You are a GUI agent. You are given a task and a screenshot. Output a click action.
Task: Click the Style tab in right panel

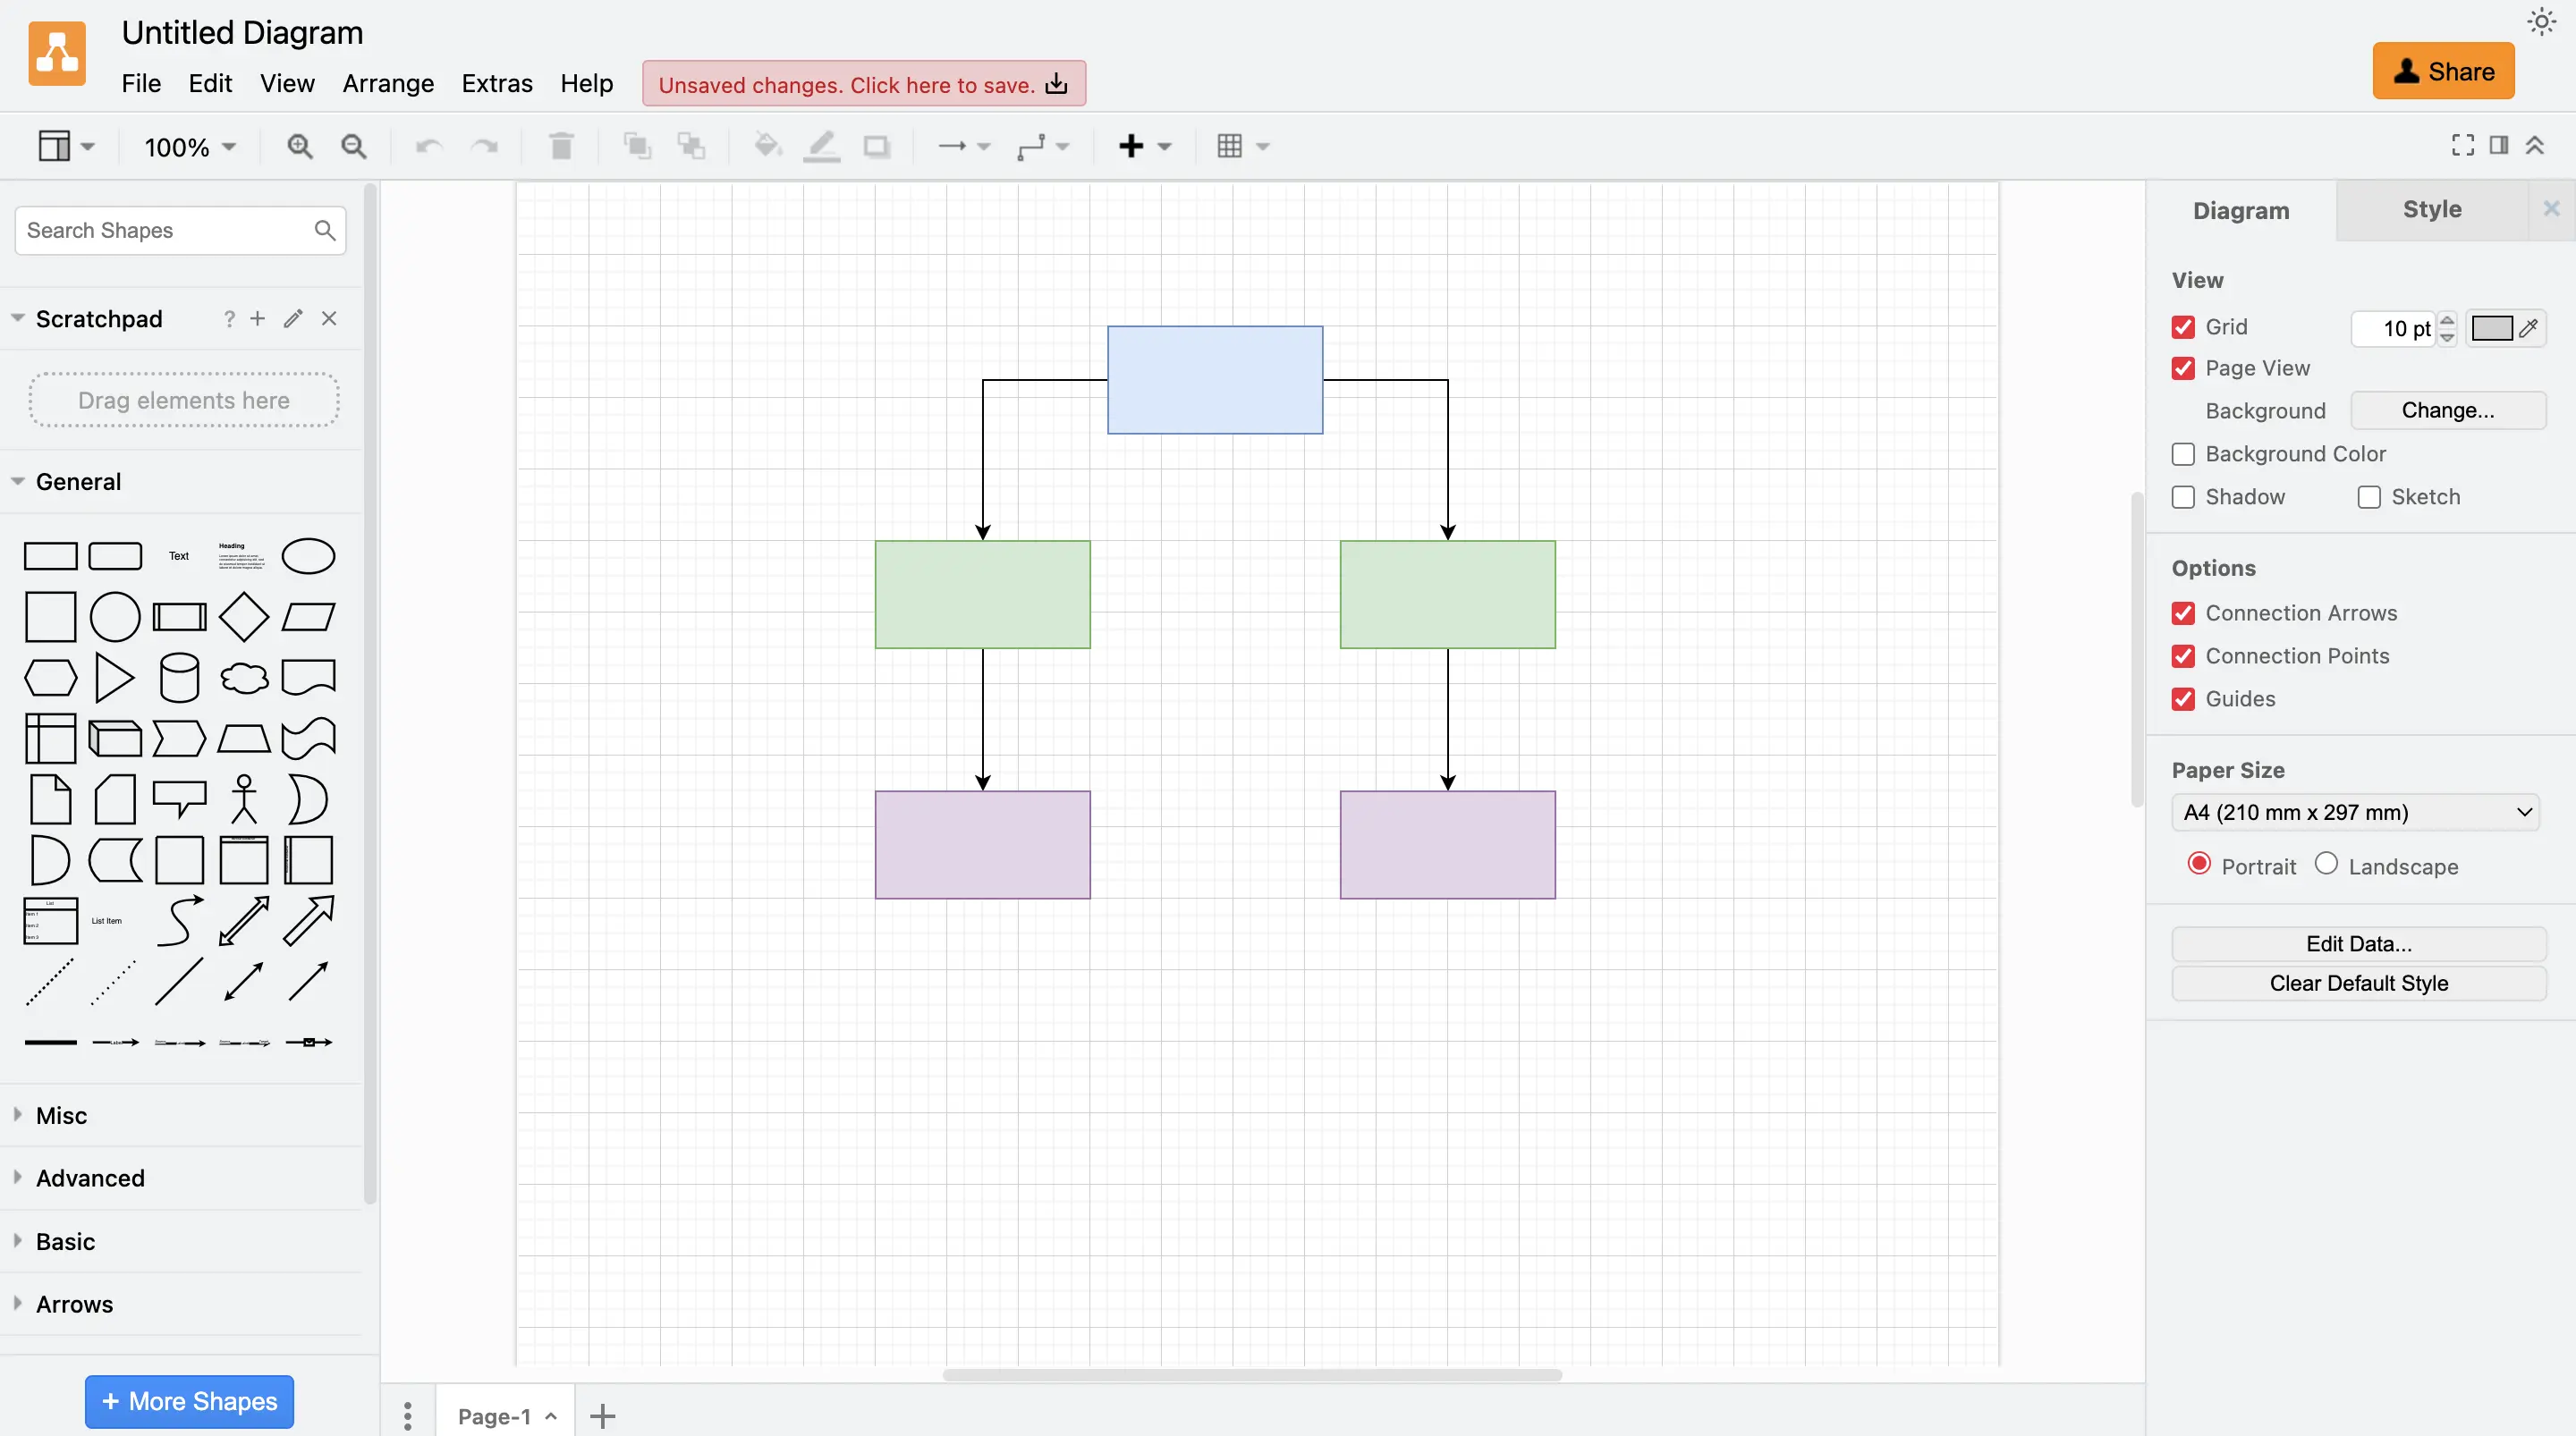click(x=2431, y=208)
